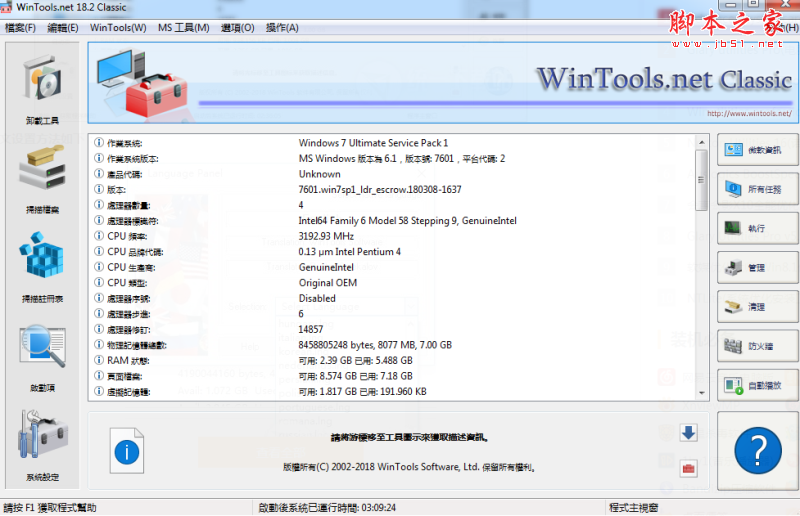Viewport: 800px width, 516px height.
Task: Click the 管理 button
Action: (x=758, y=267)
